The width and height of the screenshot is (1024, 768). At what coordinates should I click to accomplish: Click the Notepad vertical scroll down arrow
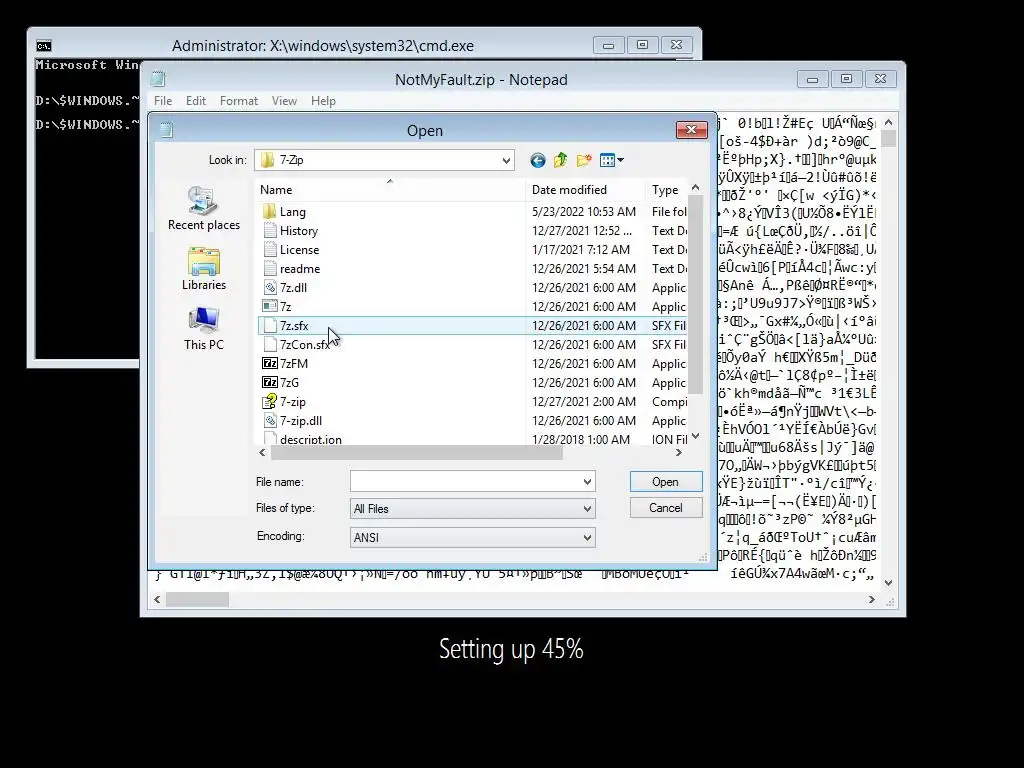(x=888, y=583)
